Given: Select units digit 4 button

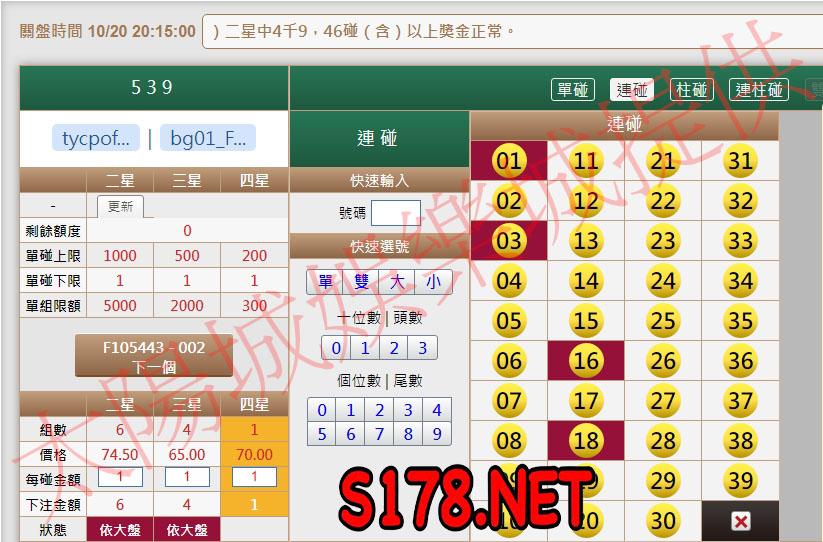Looking at the screenshot, I should [x=437, y=410].
